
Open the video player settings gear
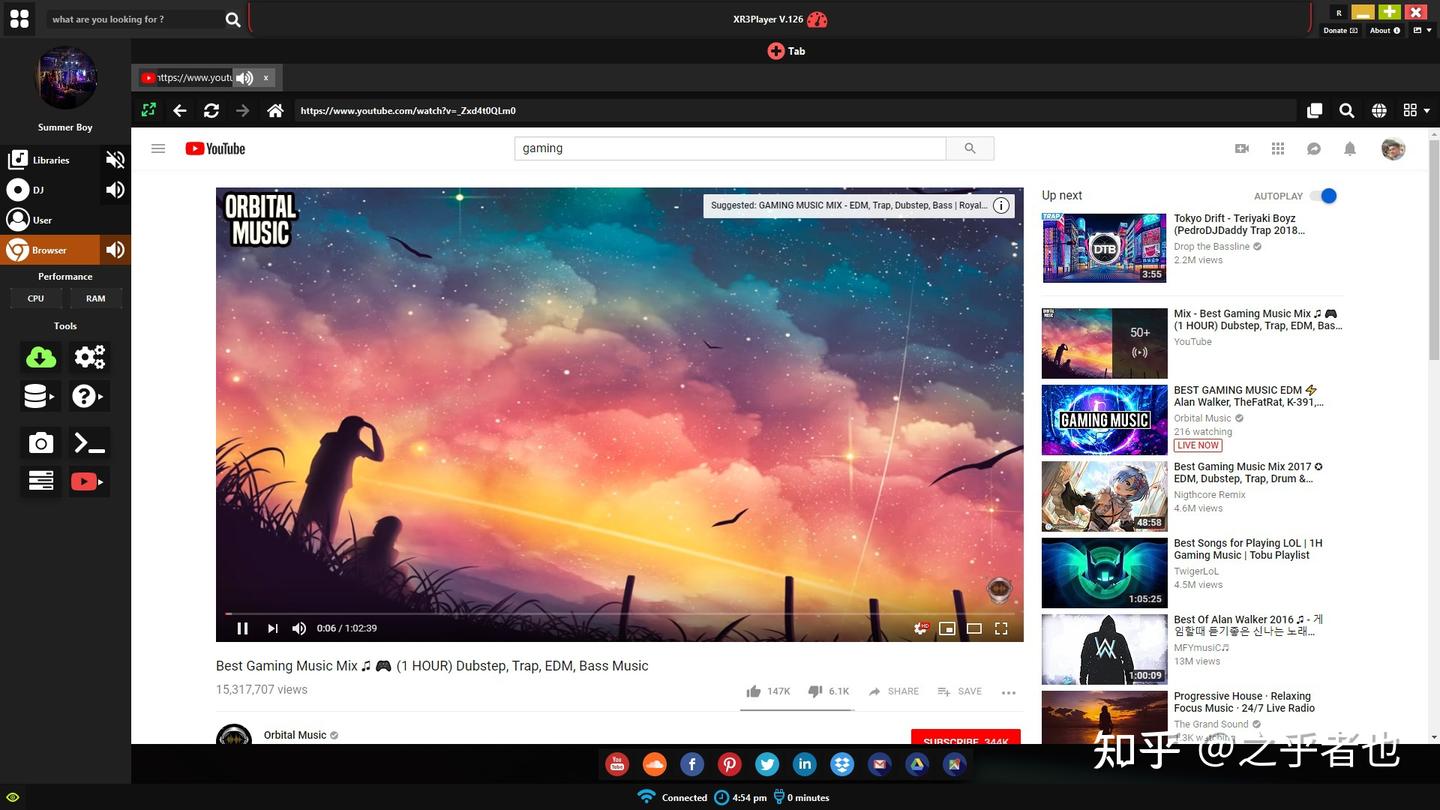[921, 628]
